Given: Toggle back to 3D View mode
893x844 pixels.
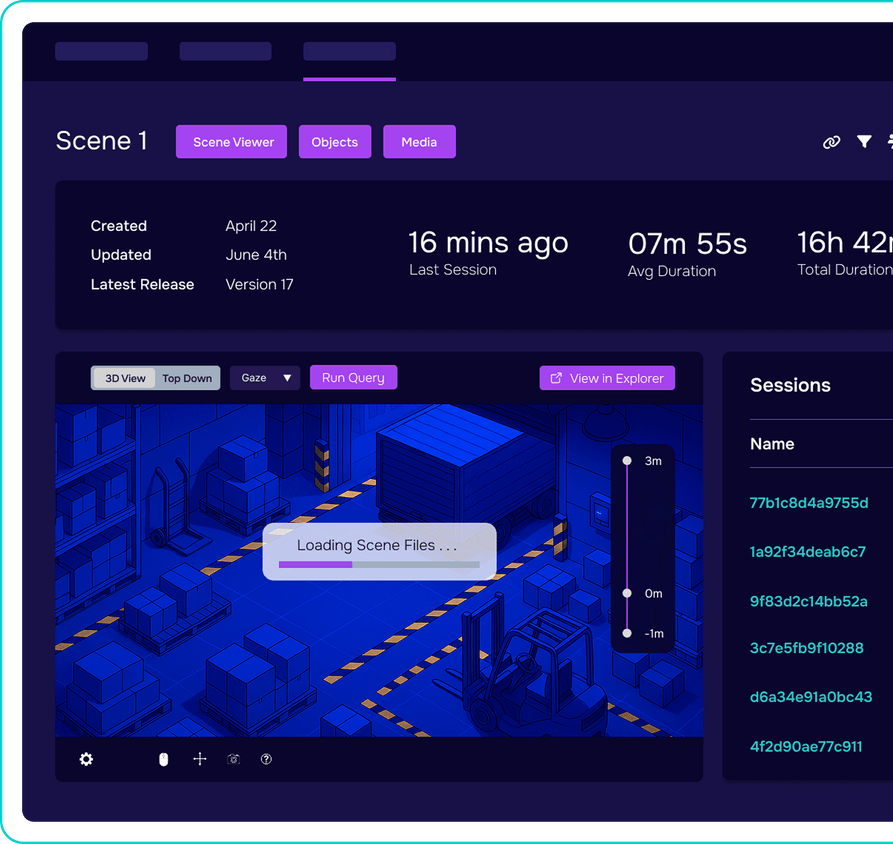Looking at the screenshot, I should coord(122,378).
